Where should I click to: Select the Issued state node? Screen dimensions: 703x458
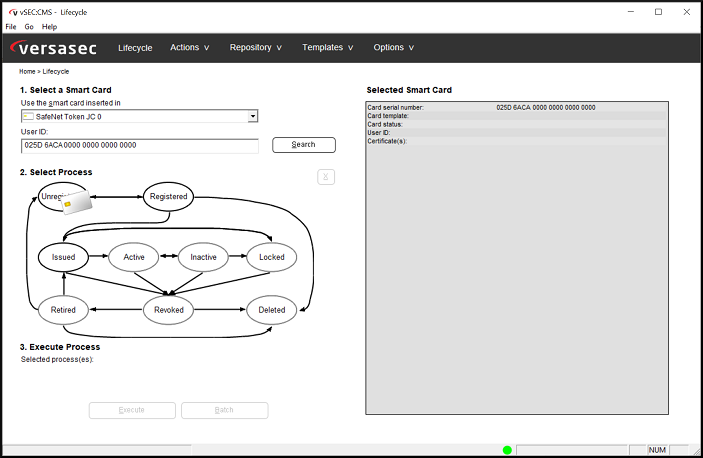point(63,257)
